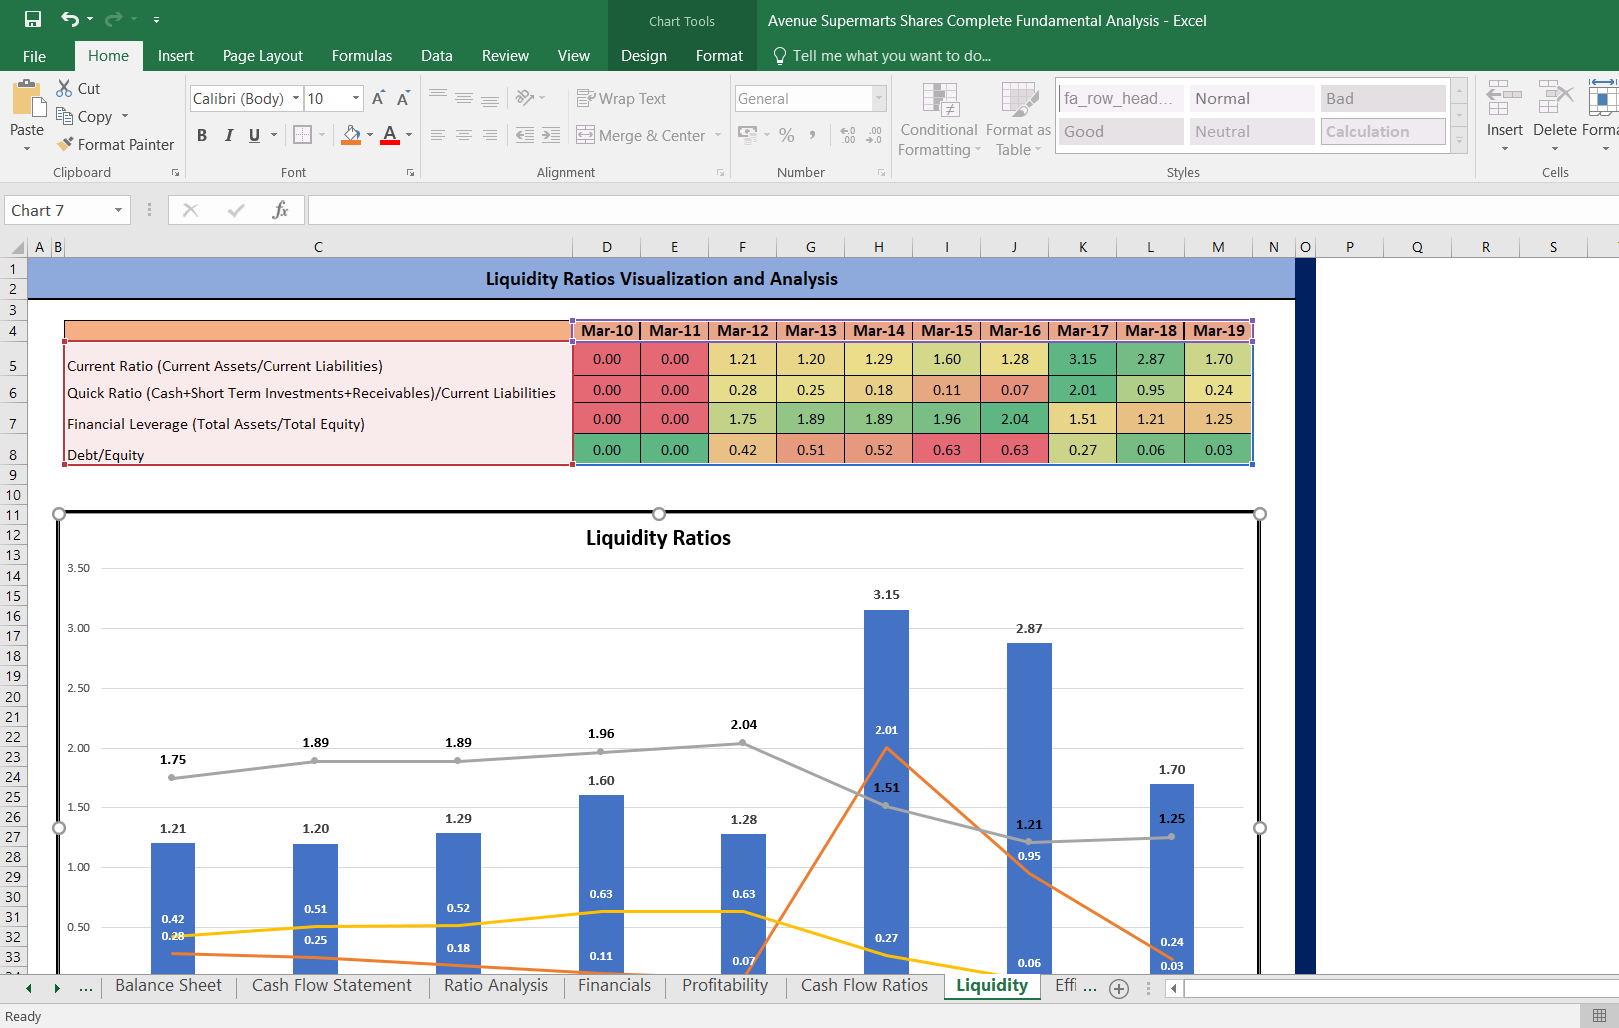Screen dimensions: 1619x1028
Task: Set Center horizontal alignment
Action: 464,135
